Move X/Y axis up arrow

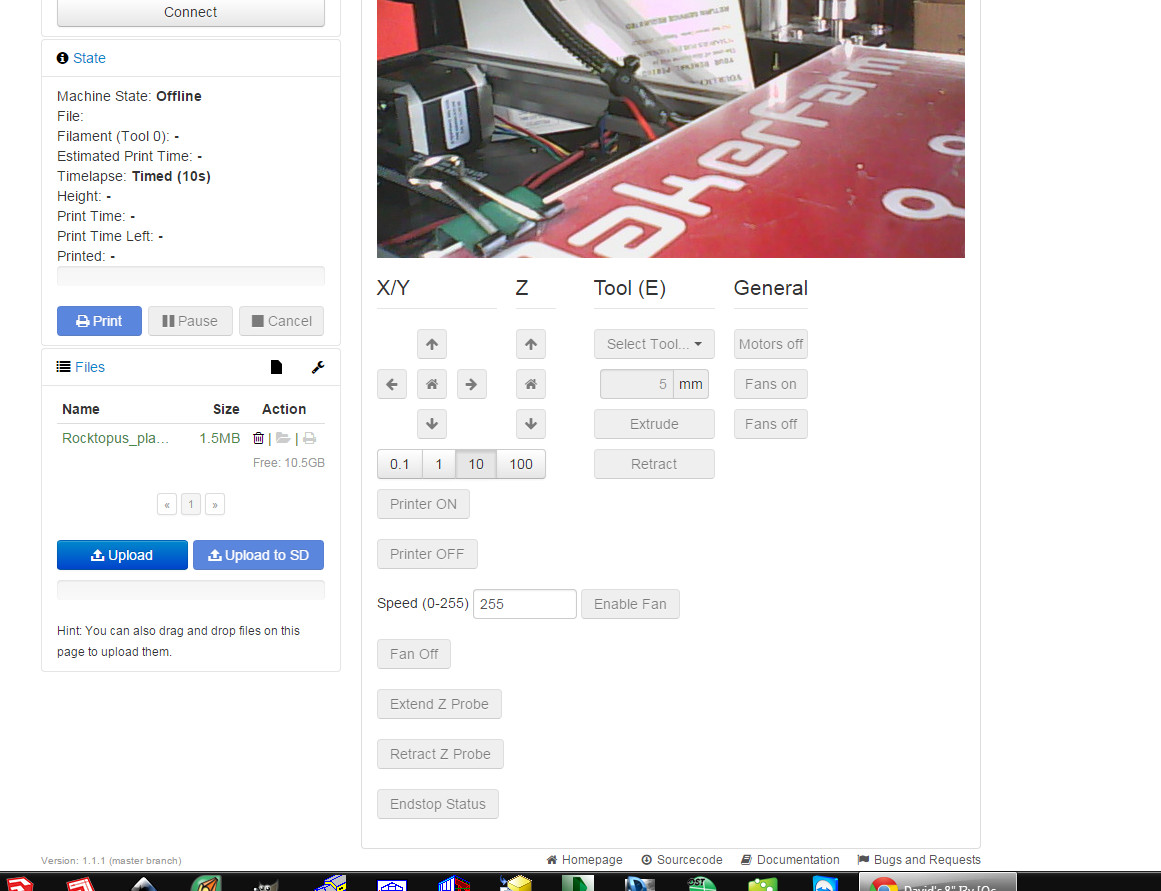click(x=432, y=344)
